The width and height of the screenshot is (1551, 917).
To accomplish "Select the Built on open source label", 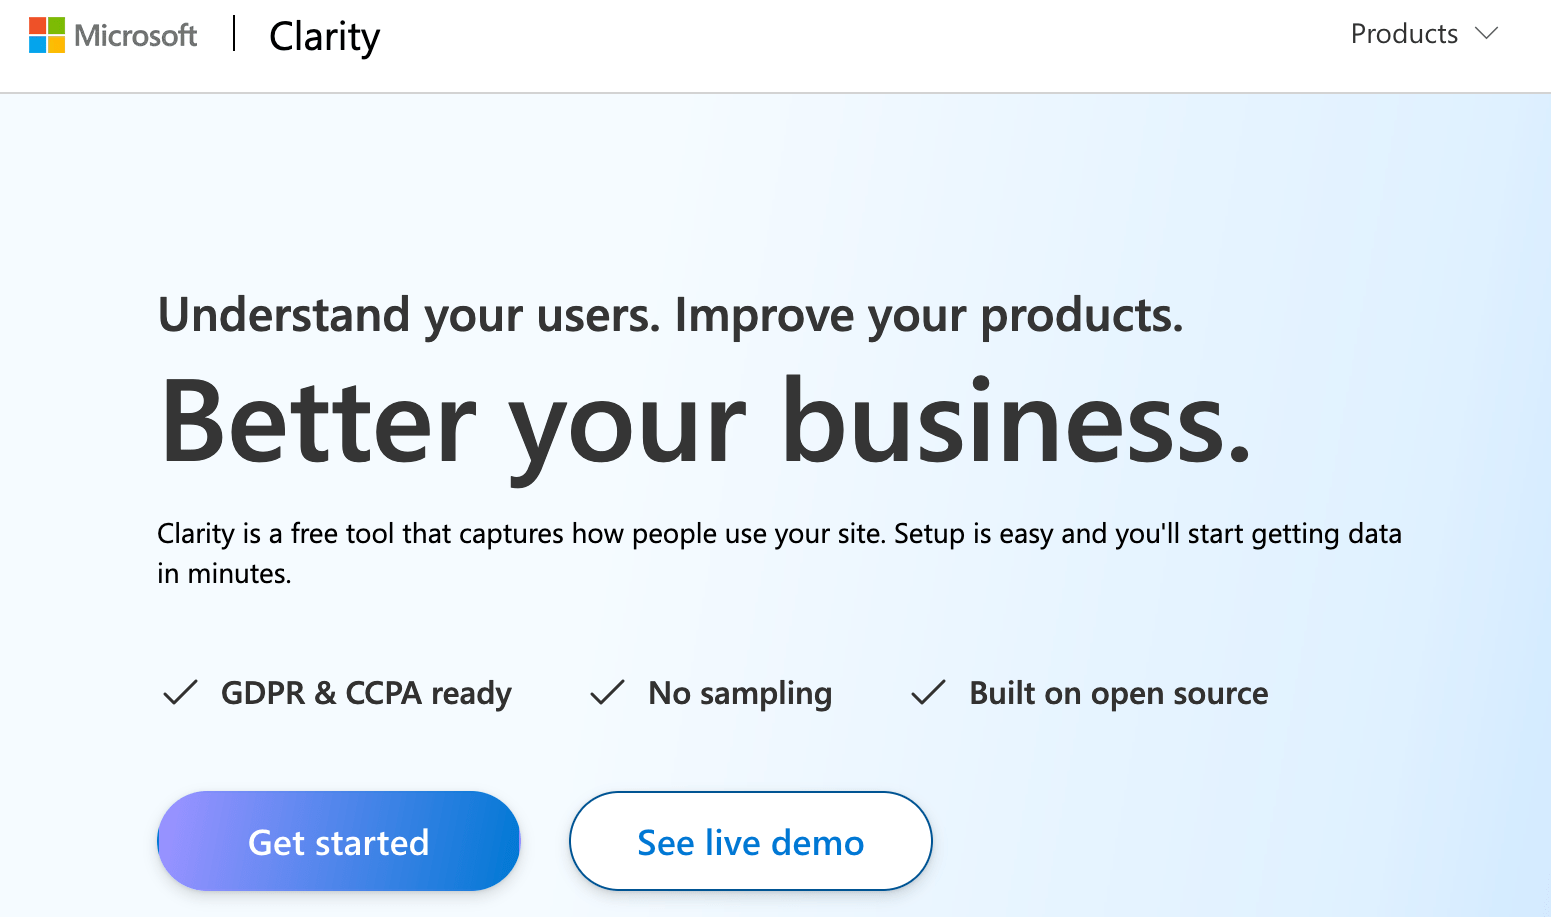I will coord(1118,693).
